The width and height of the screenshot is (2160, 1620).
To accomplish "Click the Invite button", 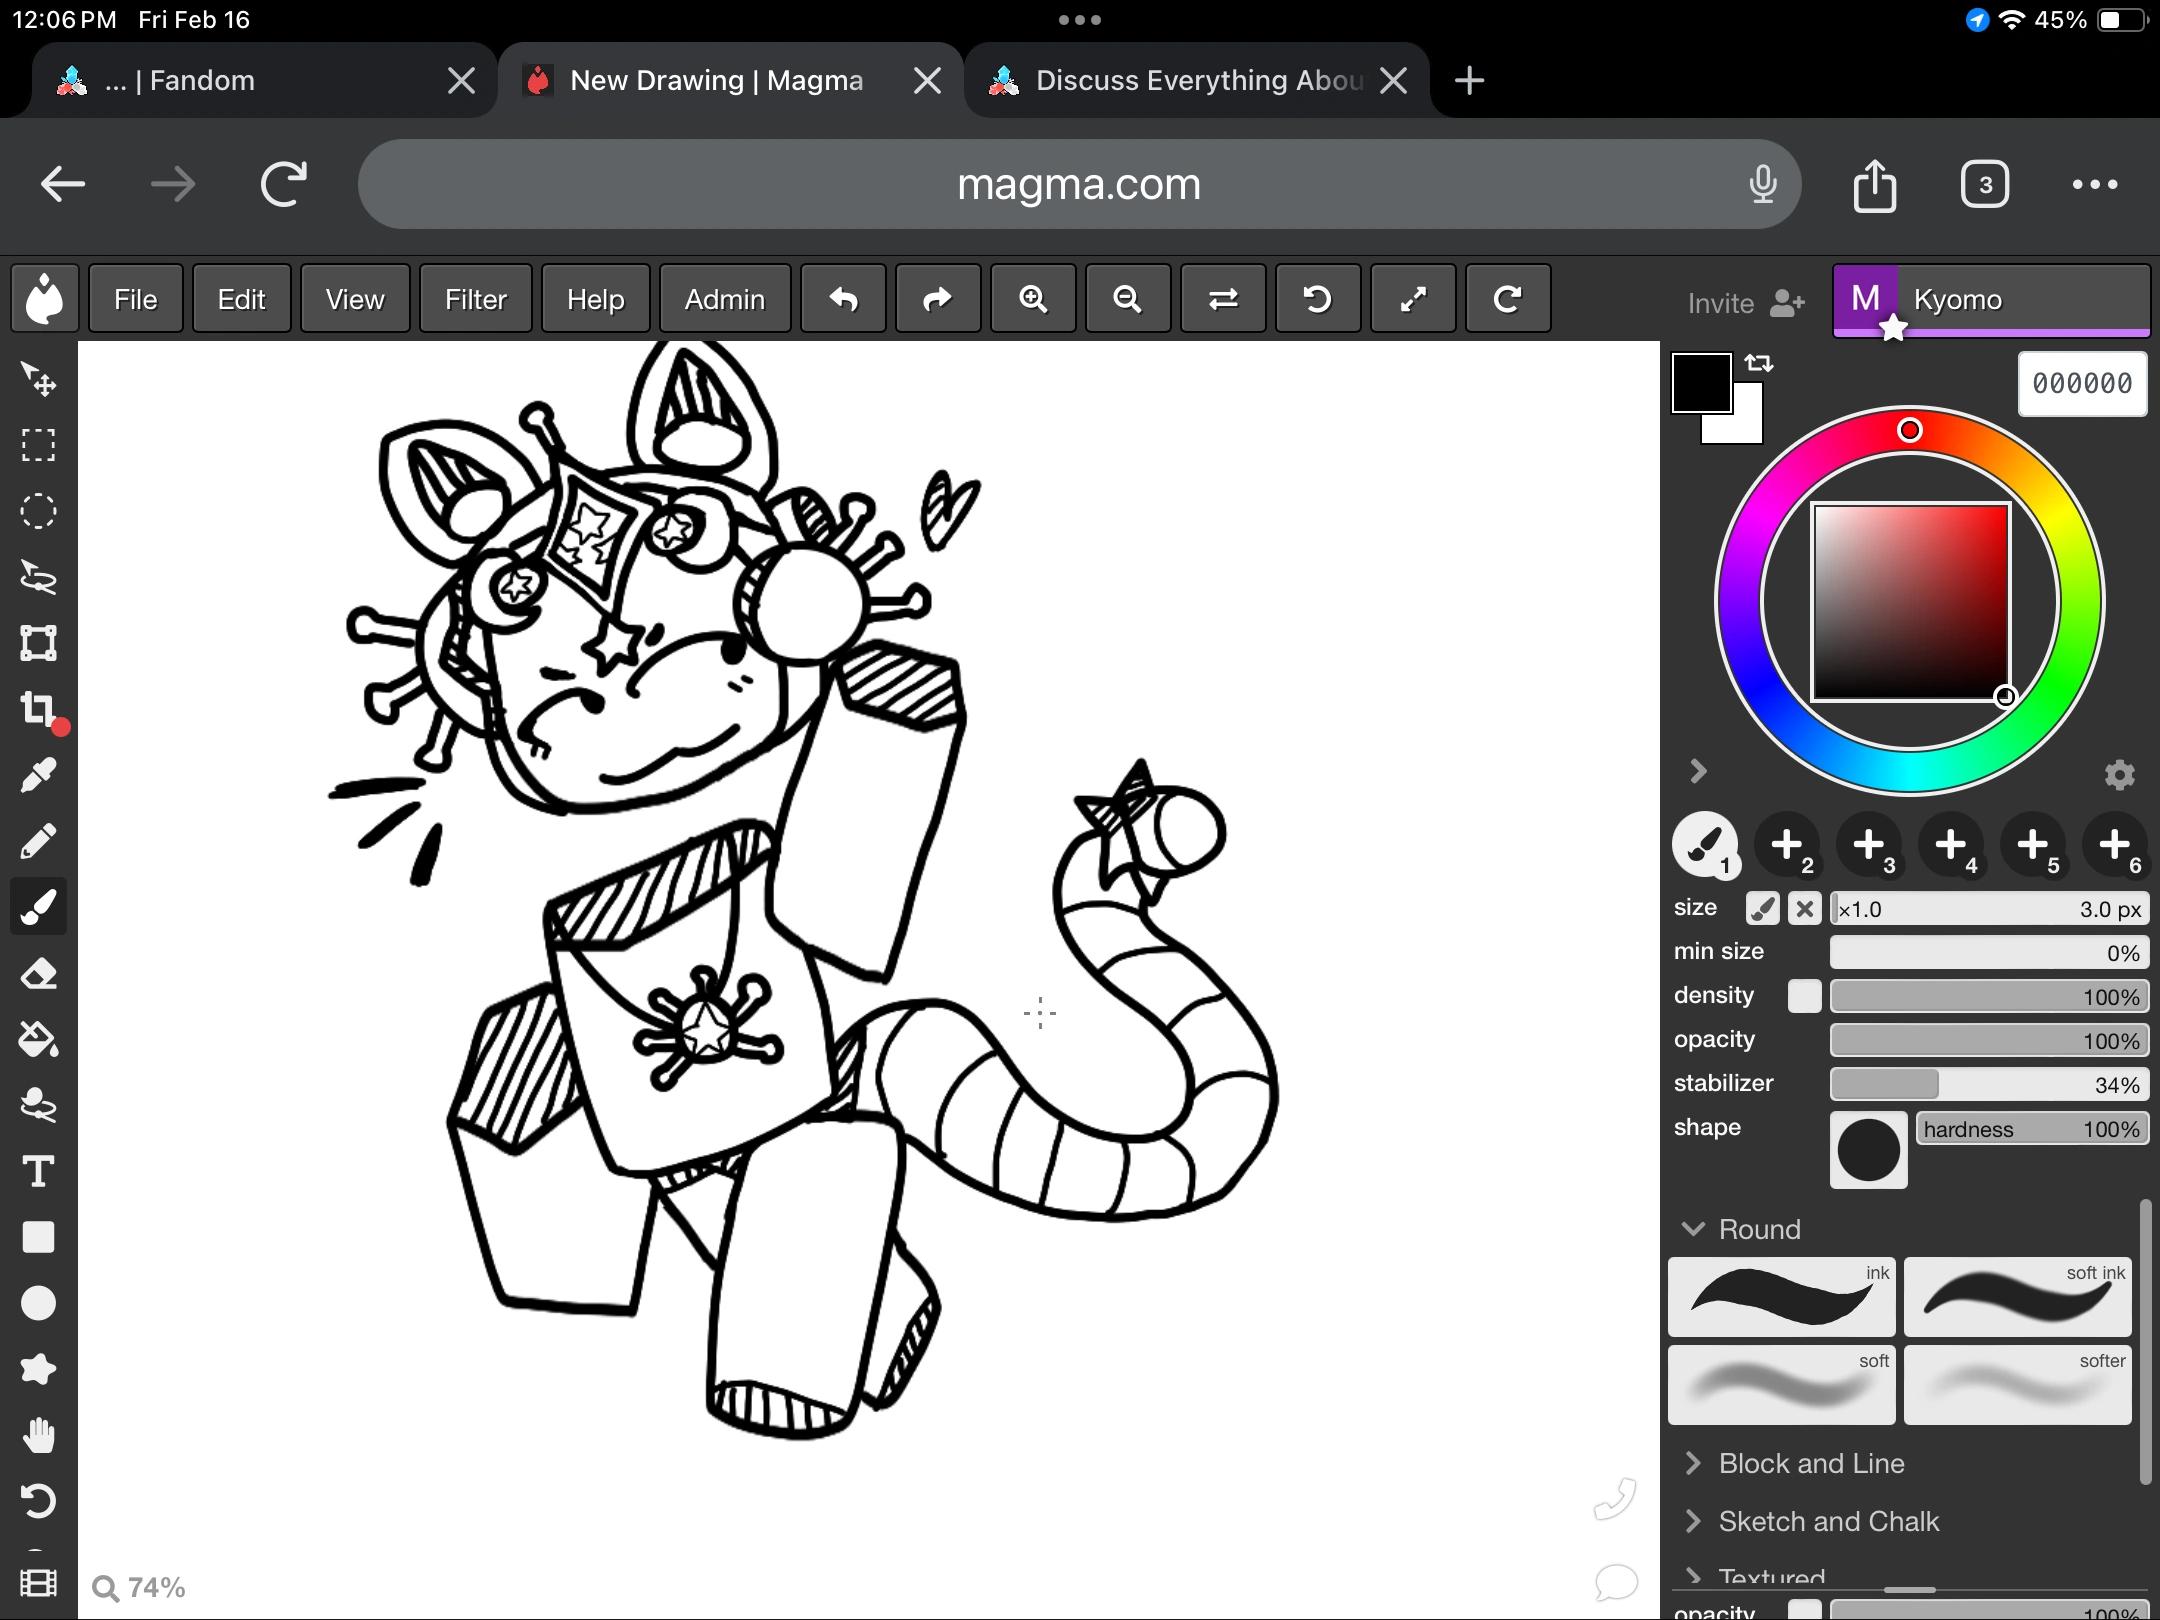I will pos(1745,303).
